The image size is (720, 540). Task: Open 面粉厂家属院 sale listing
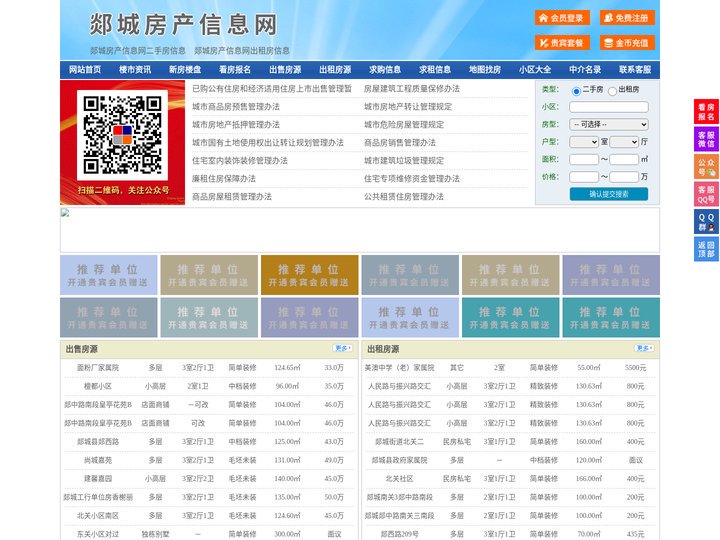pos(98,368)
